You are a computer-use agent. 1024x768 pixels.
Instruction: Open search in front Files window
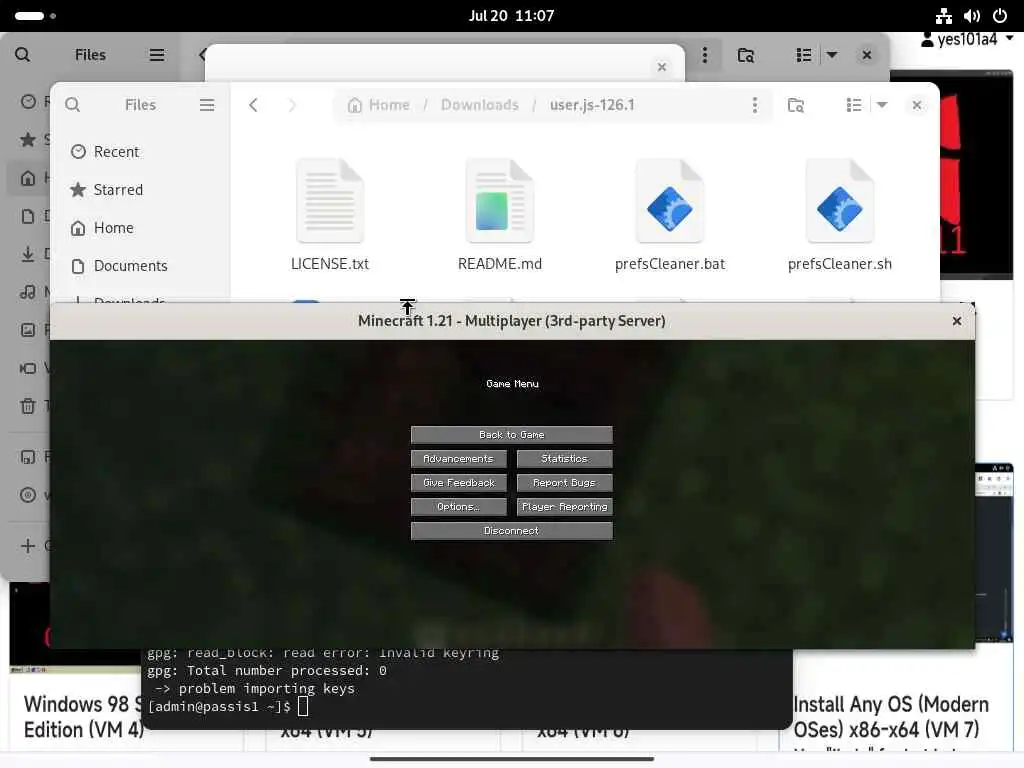pos(72,104)
